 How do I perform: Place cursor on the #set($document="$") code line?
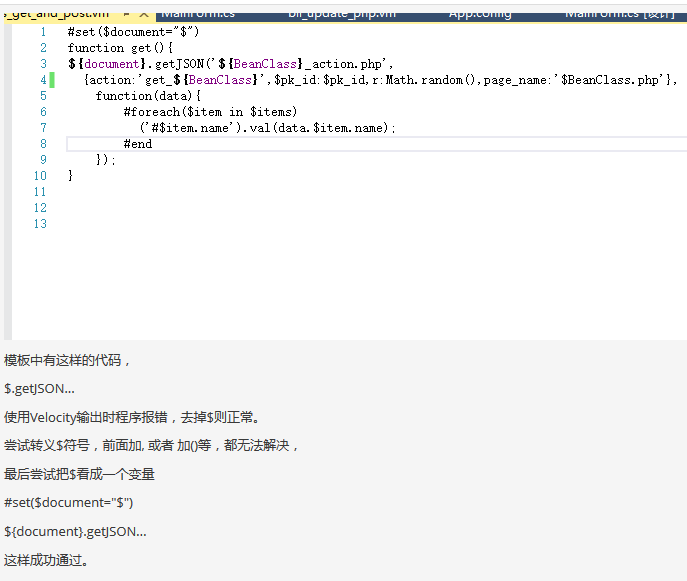point(133,32)
